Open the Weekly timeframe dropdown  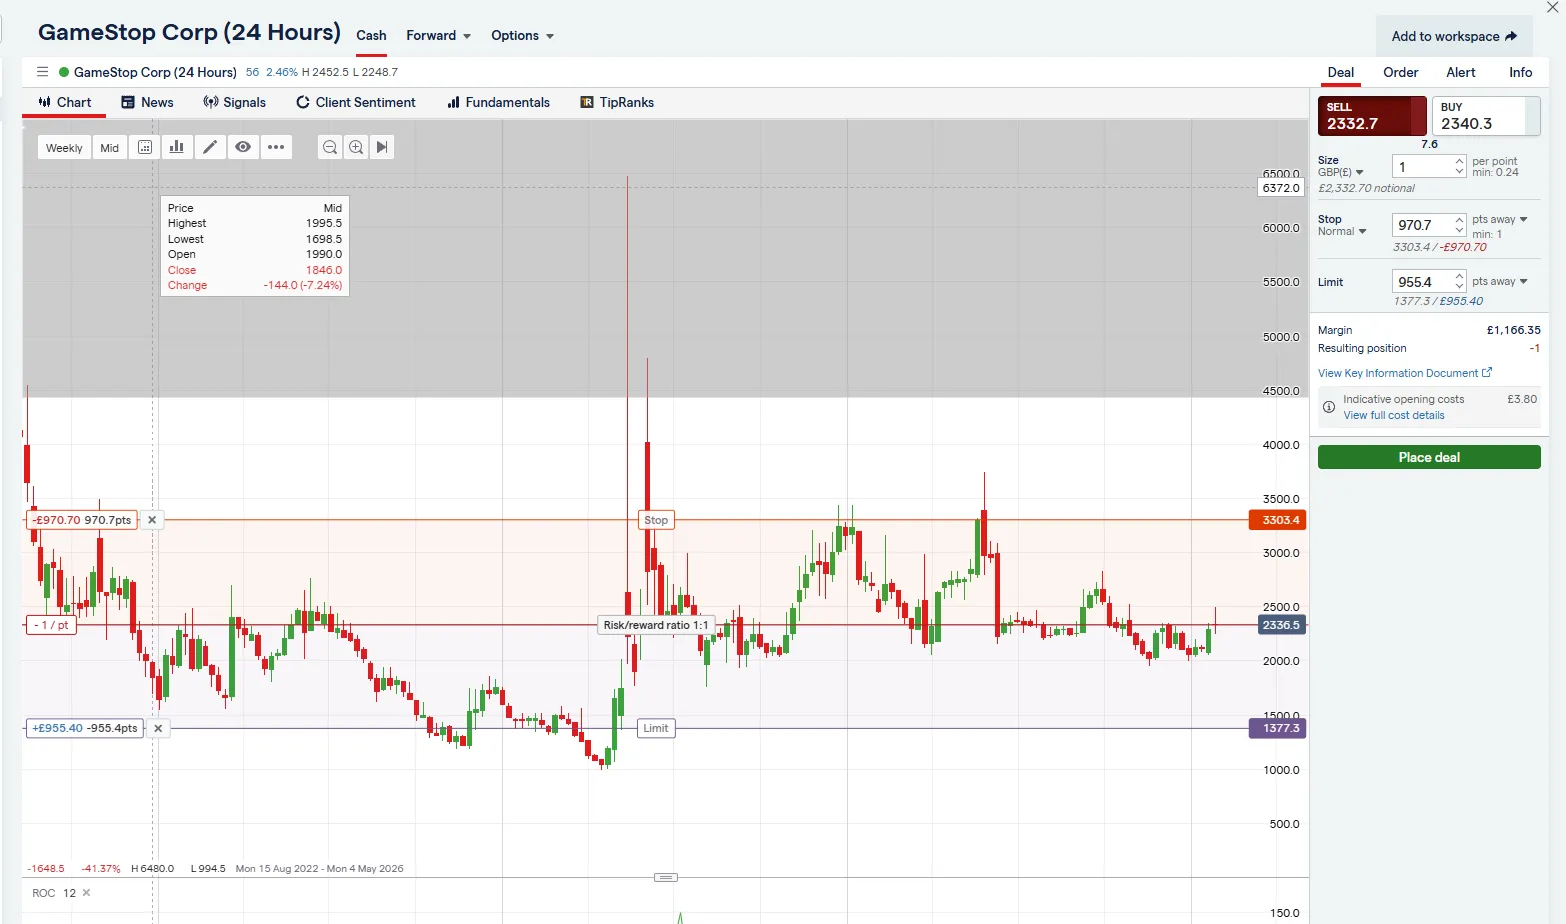coord(64,148)
